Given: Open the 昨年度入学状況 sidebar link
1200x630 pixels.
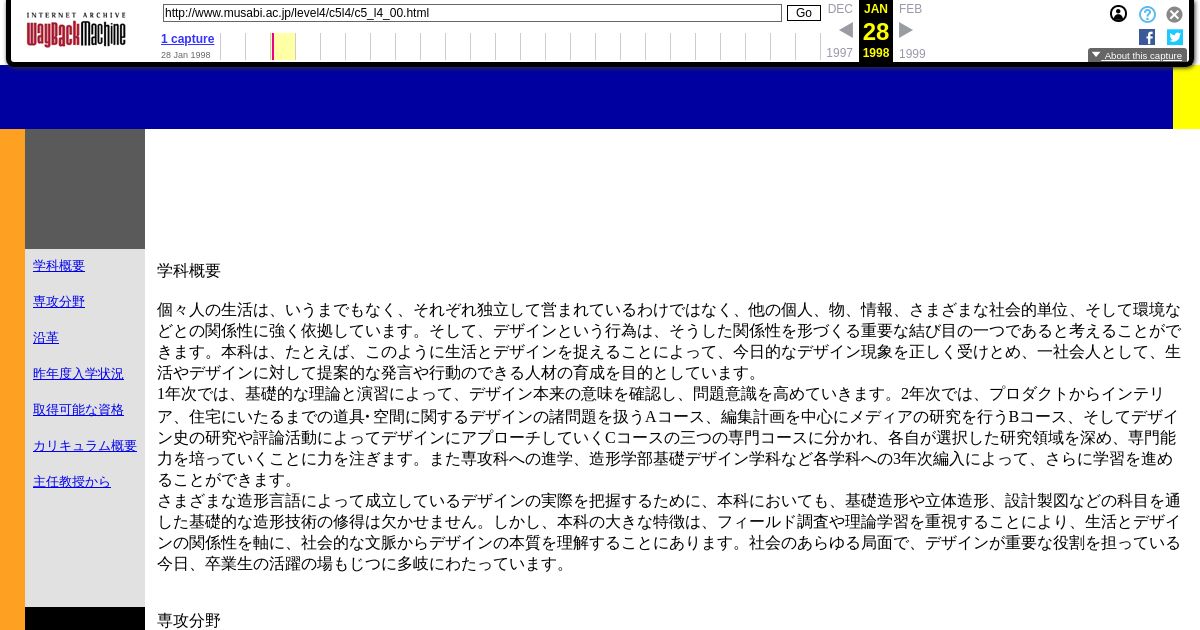Looking at the screenshot, I should (78, 374).
